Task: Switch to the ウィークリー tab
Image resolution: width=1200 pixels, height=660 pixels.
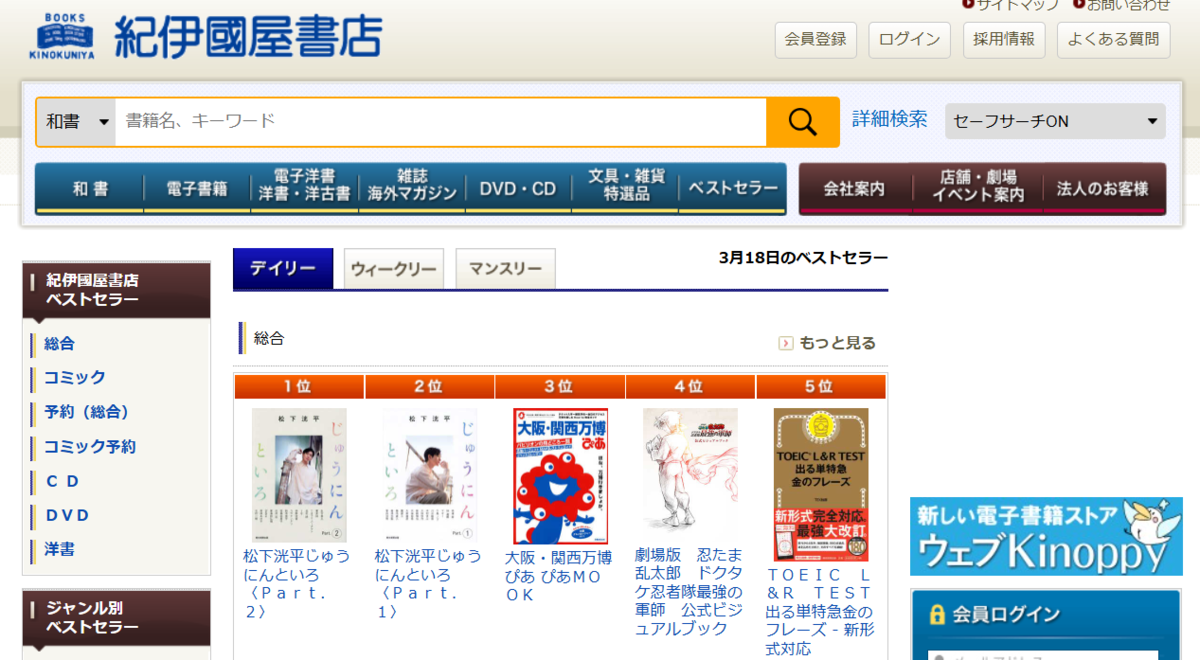Action: [394, 269]
